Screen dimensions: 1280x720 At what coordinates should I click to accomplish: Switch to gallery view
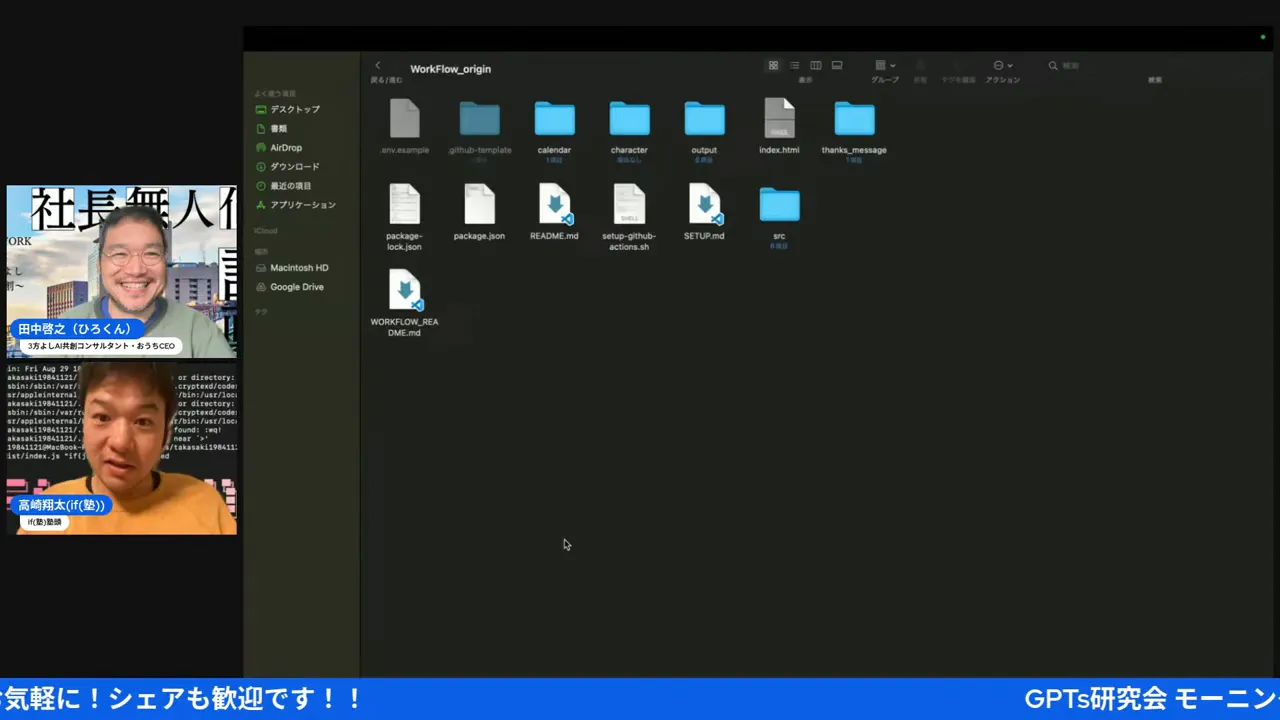coord(836,65)
